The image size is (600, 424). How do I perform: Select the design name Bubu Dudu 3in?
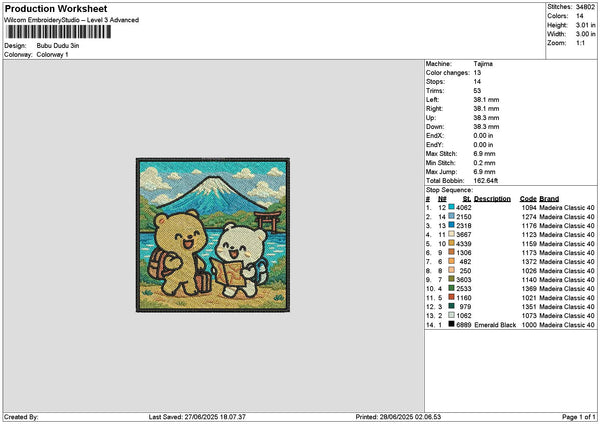coord(58,46)
